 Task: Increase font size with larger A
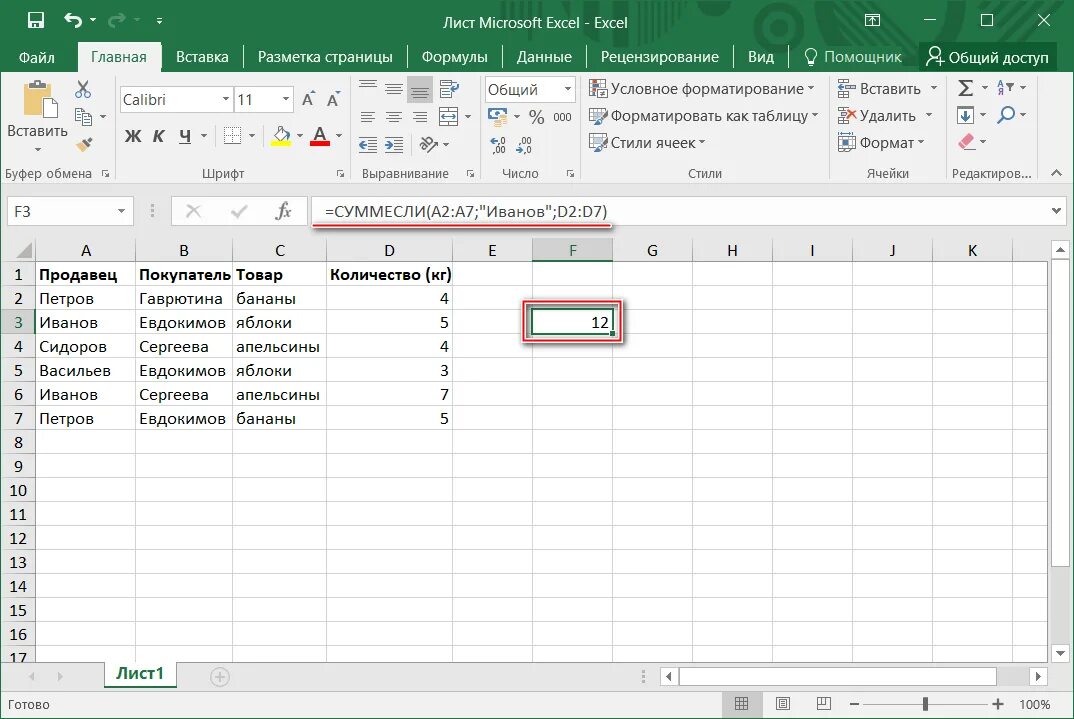[309, 100]
